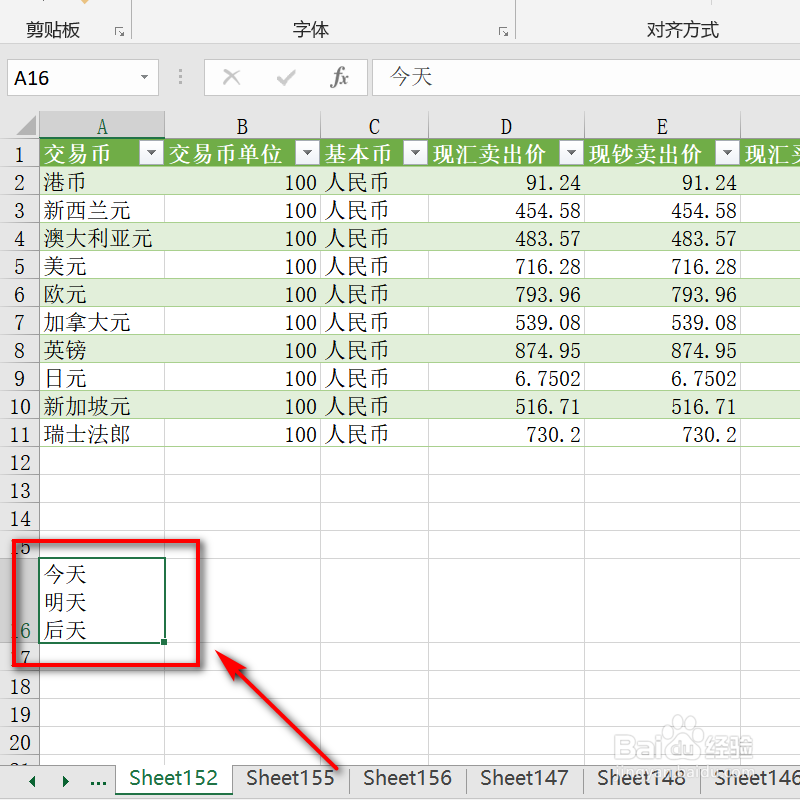Switch to Sheet156 tab
Screen dimensions: 800x800
point(408,779)
